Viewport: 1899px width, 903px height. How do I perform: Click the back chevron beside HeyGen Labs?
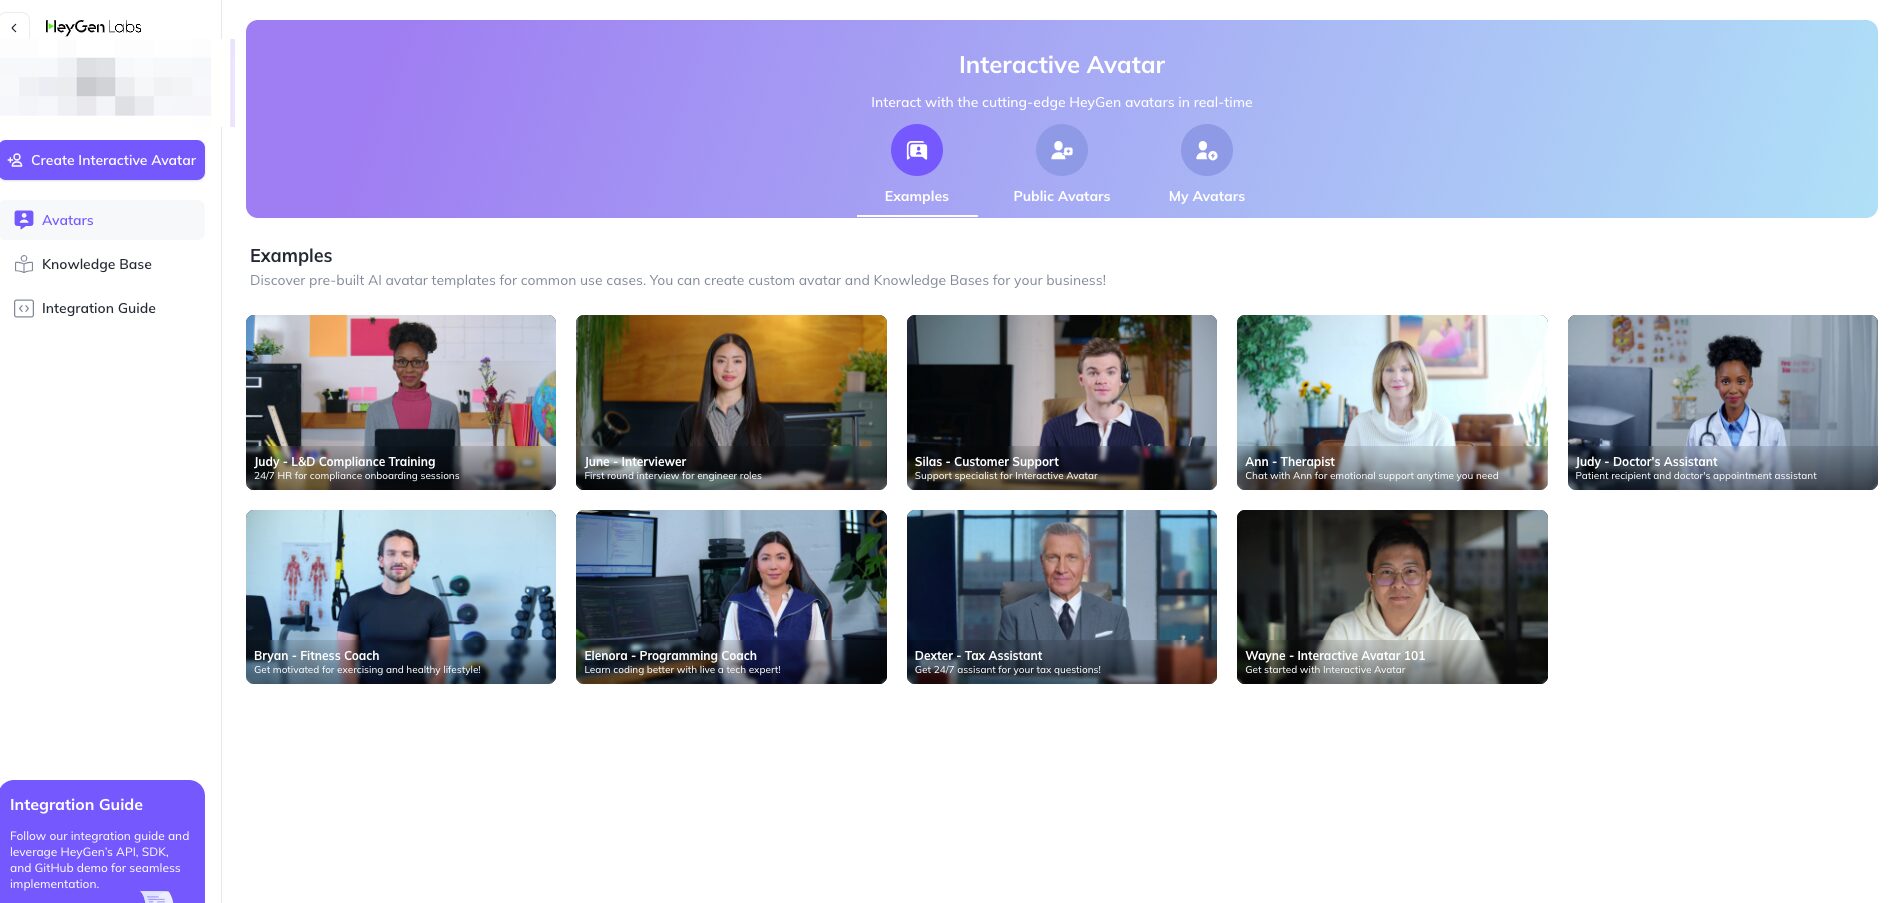(14, 28)
